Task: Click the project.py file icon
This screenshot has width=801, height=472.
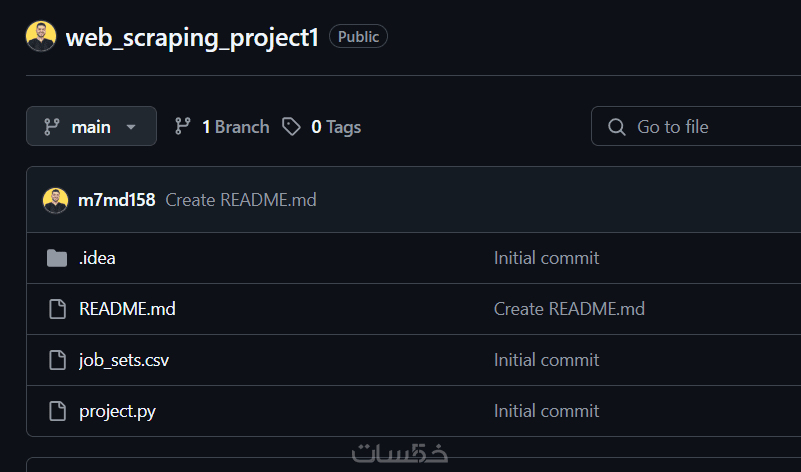Action: (57, 411)
